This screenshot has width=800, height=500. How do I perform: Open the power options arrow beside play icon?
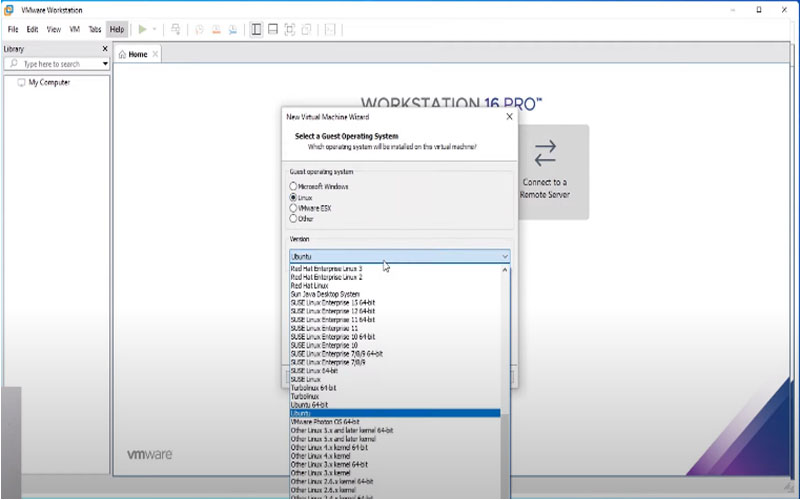coord(154,30)
